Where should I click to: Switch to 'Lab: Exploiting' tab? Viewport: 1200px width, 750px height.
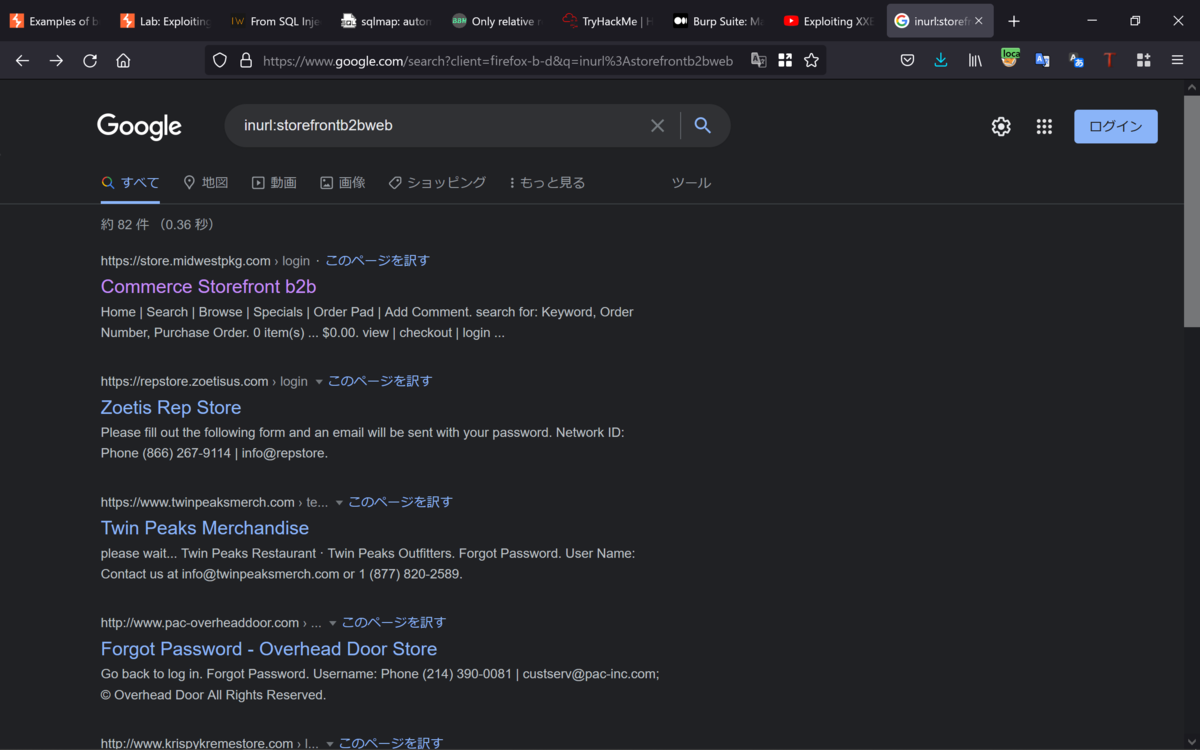pos(164,21)
